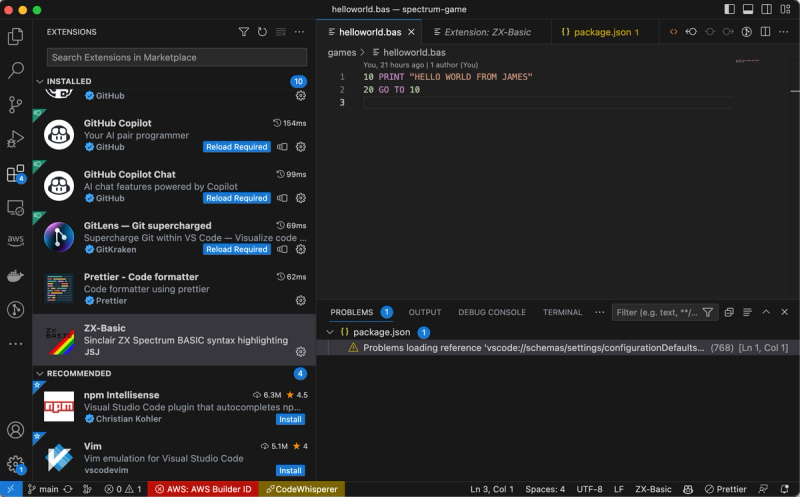The height and width of the screenshot is (497, 800).
Task: Open manage gear for ZX-Basic extension
Action: click(x=301, y=352)
